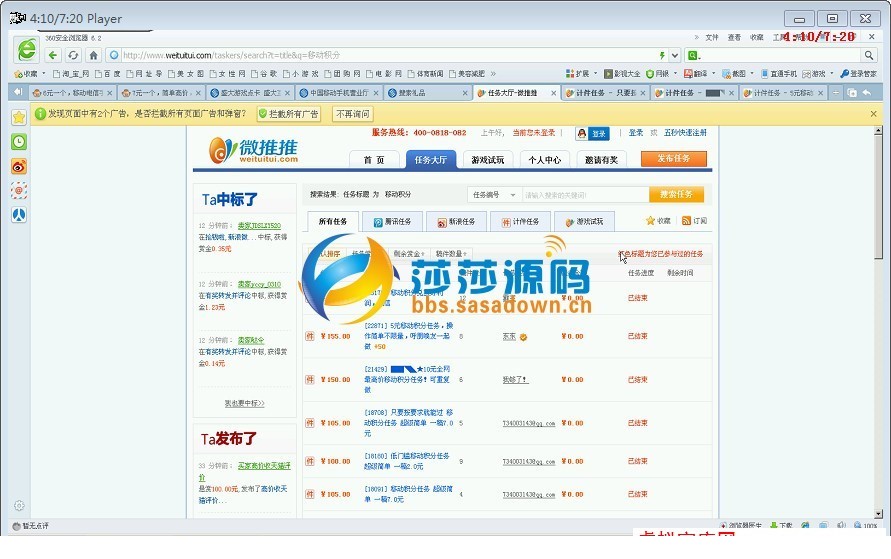Open the 淘宝网 bookmark
The height and width of the screenshot is (559, 891).
[x=71, y=73]
